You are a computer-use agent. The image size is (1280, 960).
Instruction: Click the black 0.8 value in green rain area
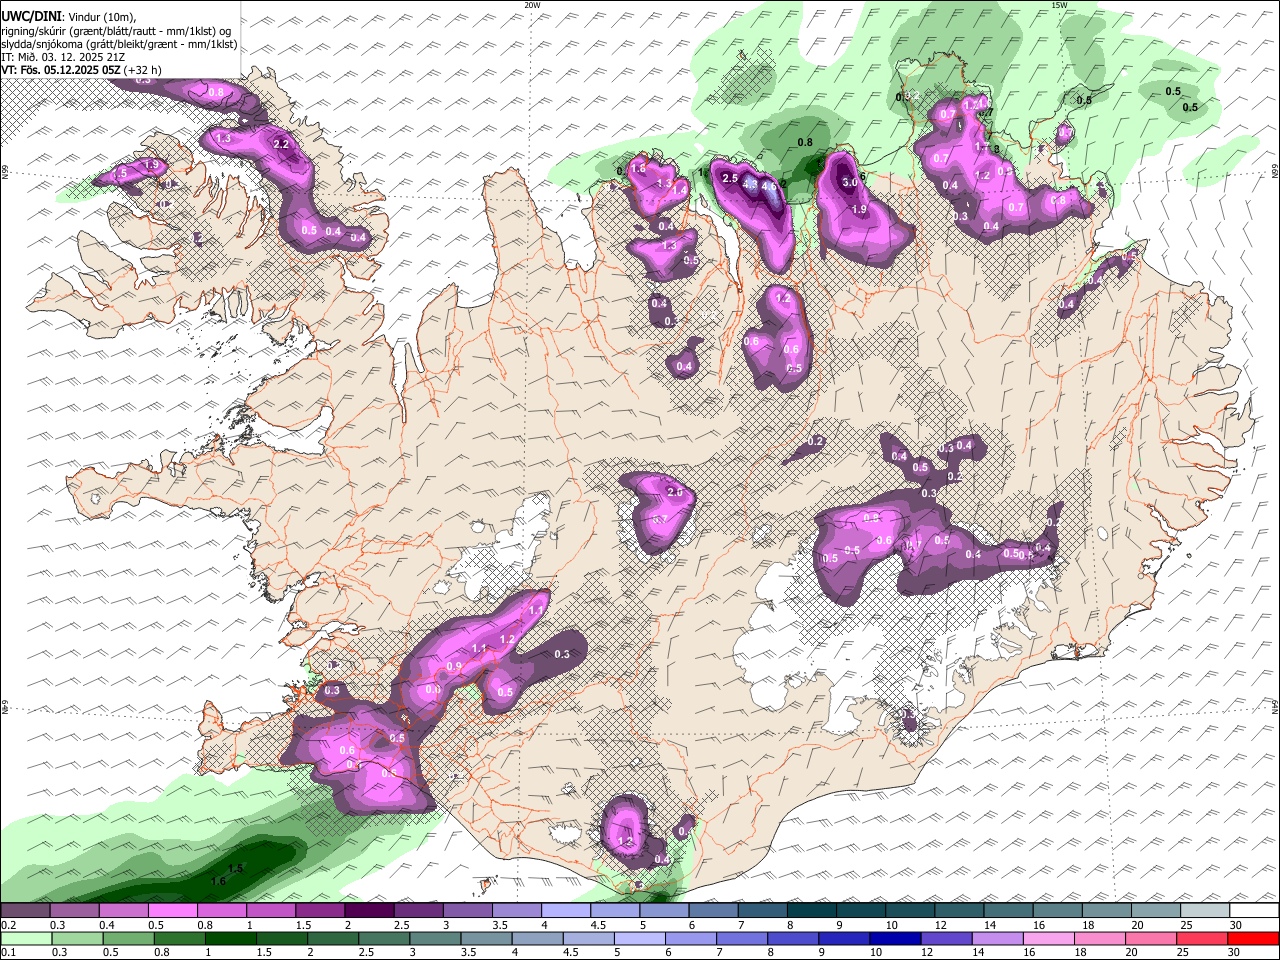[x=805, y=142]
